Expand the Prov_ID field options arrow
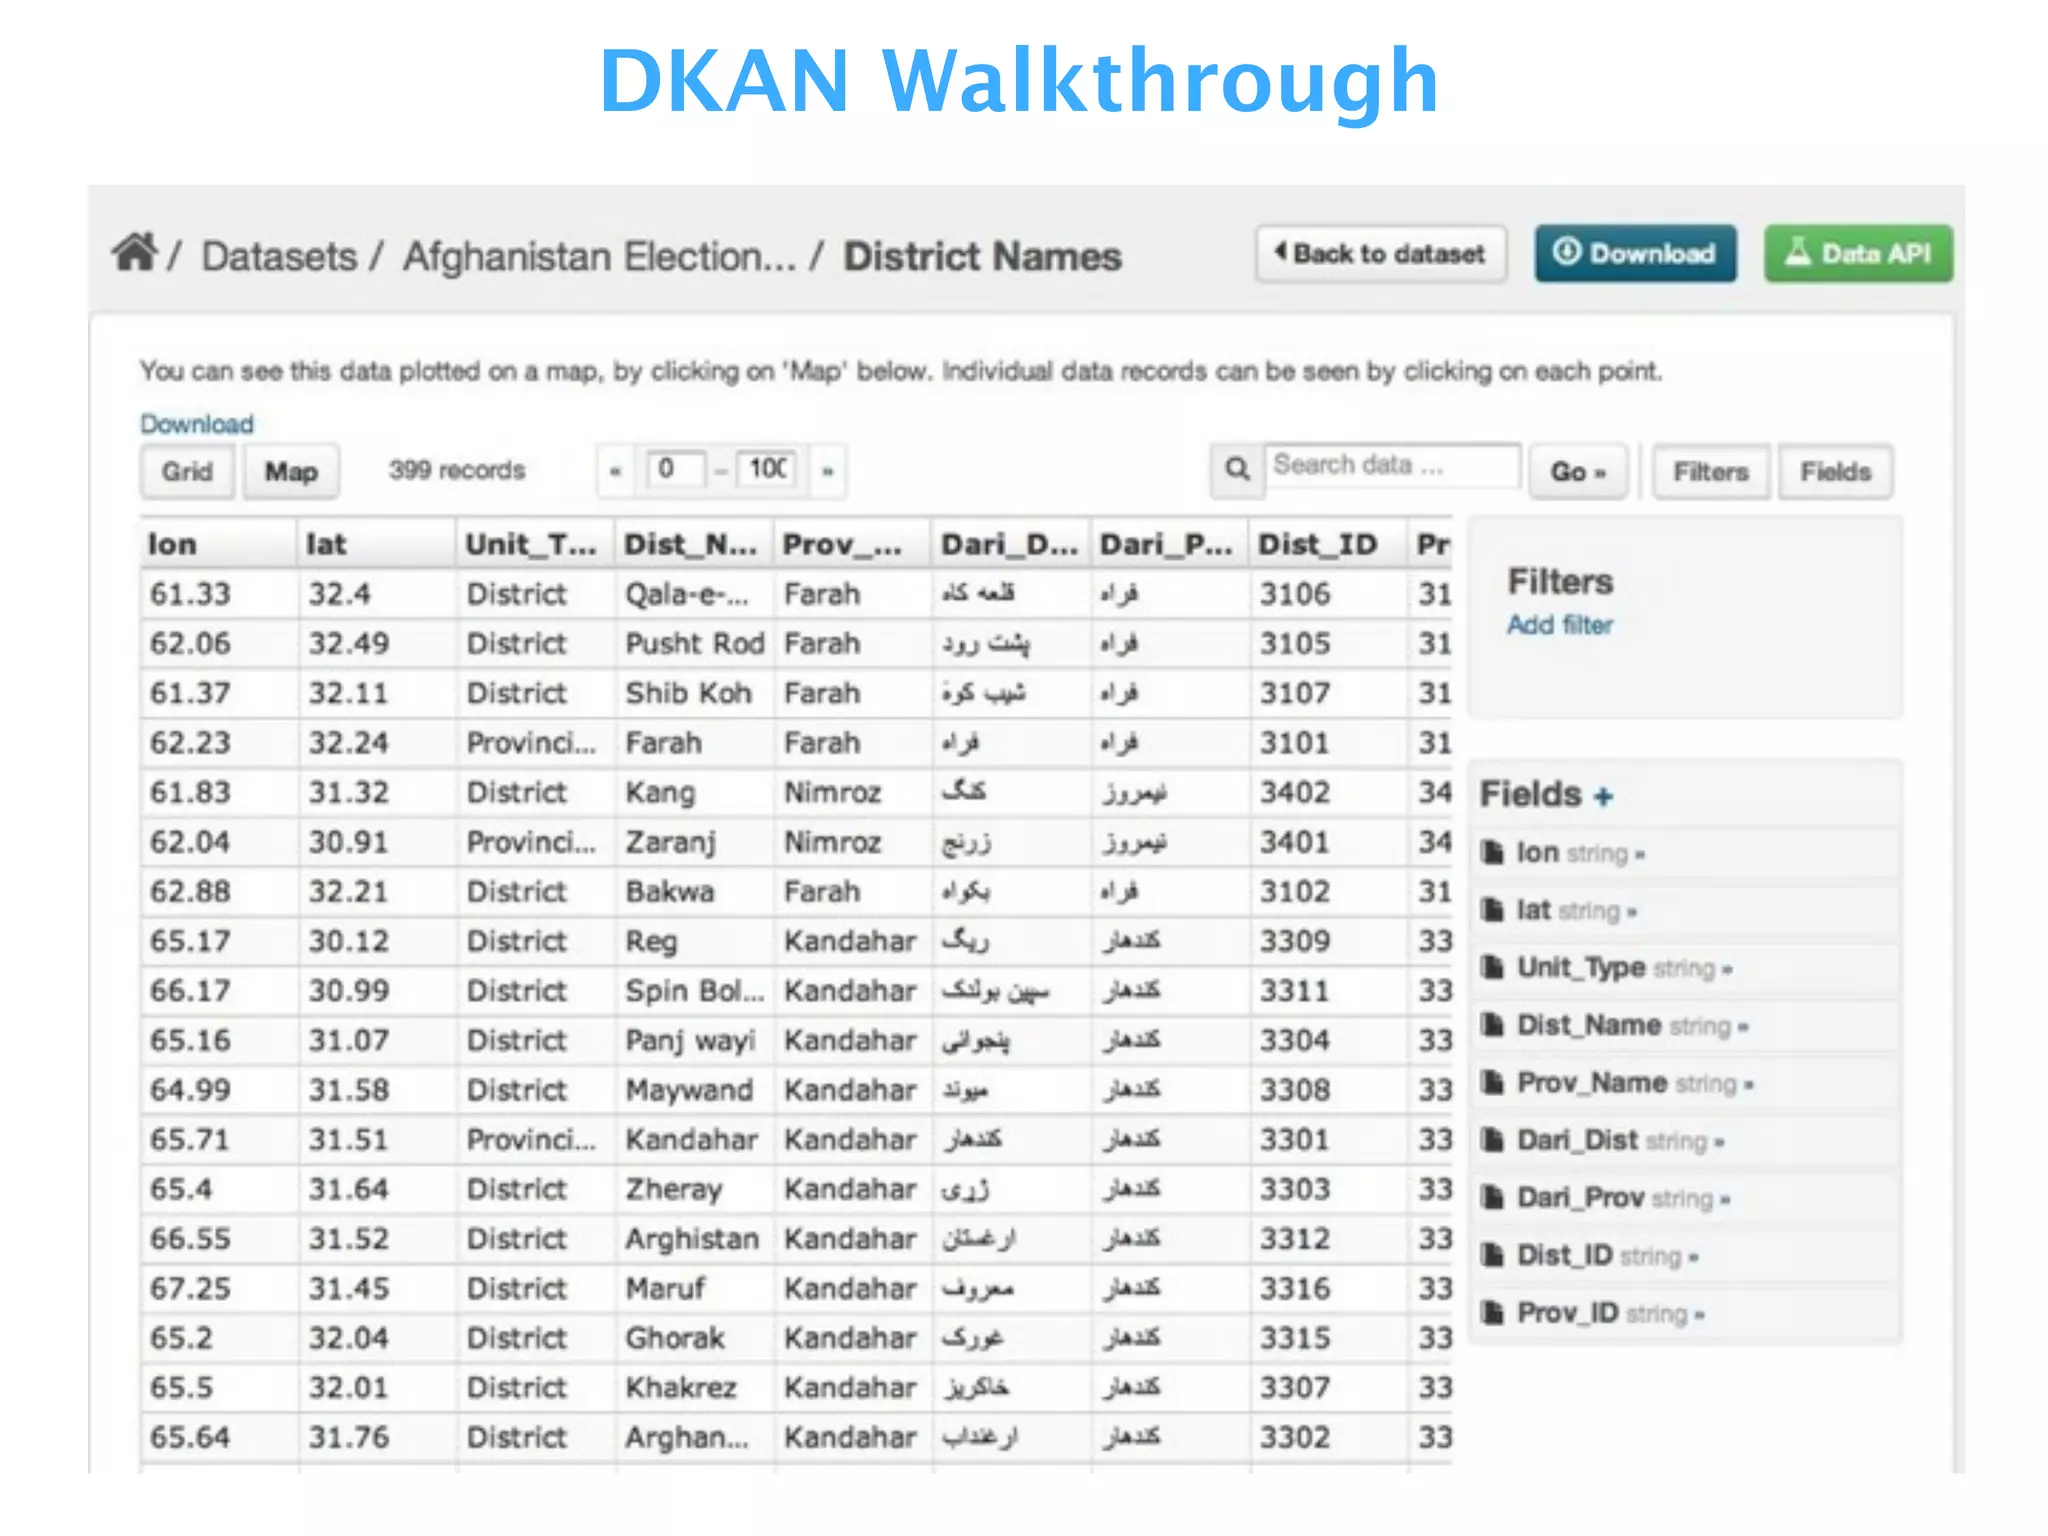This screenshot has width=2048, height=1536. (1700, 1315)
